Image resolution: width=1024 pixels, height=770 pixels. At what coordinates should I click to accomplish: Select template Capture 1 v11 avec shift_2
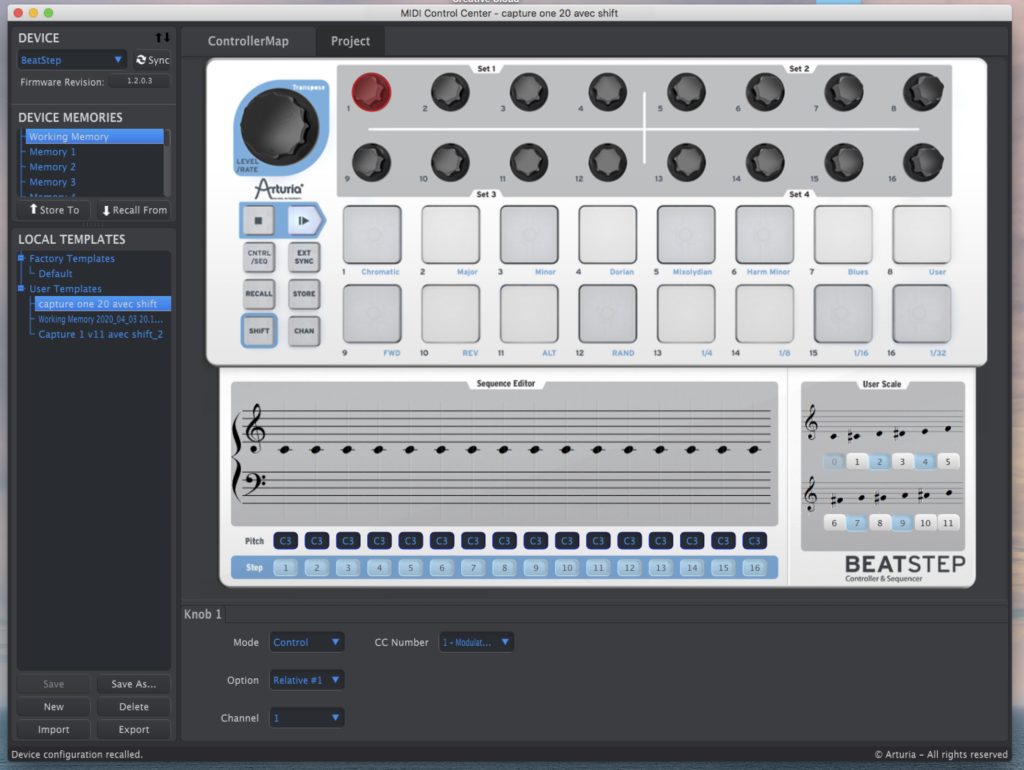(x=101, y=334)
